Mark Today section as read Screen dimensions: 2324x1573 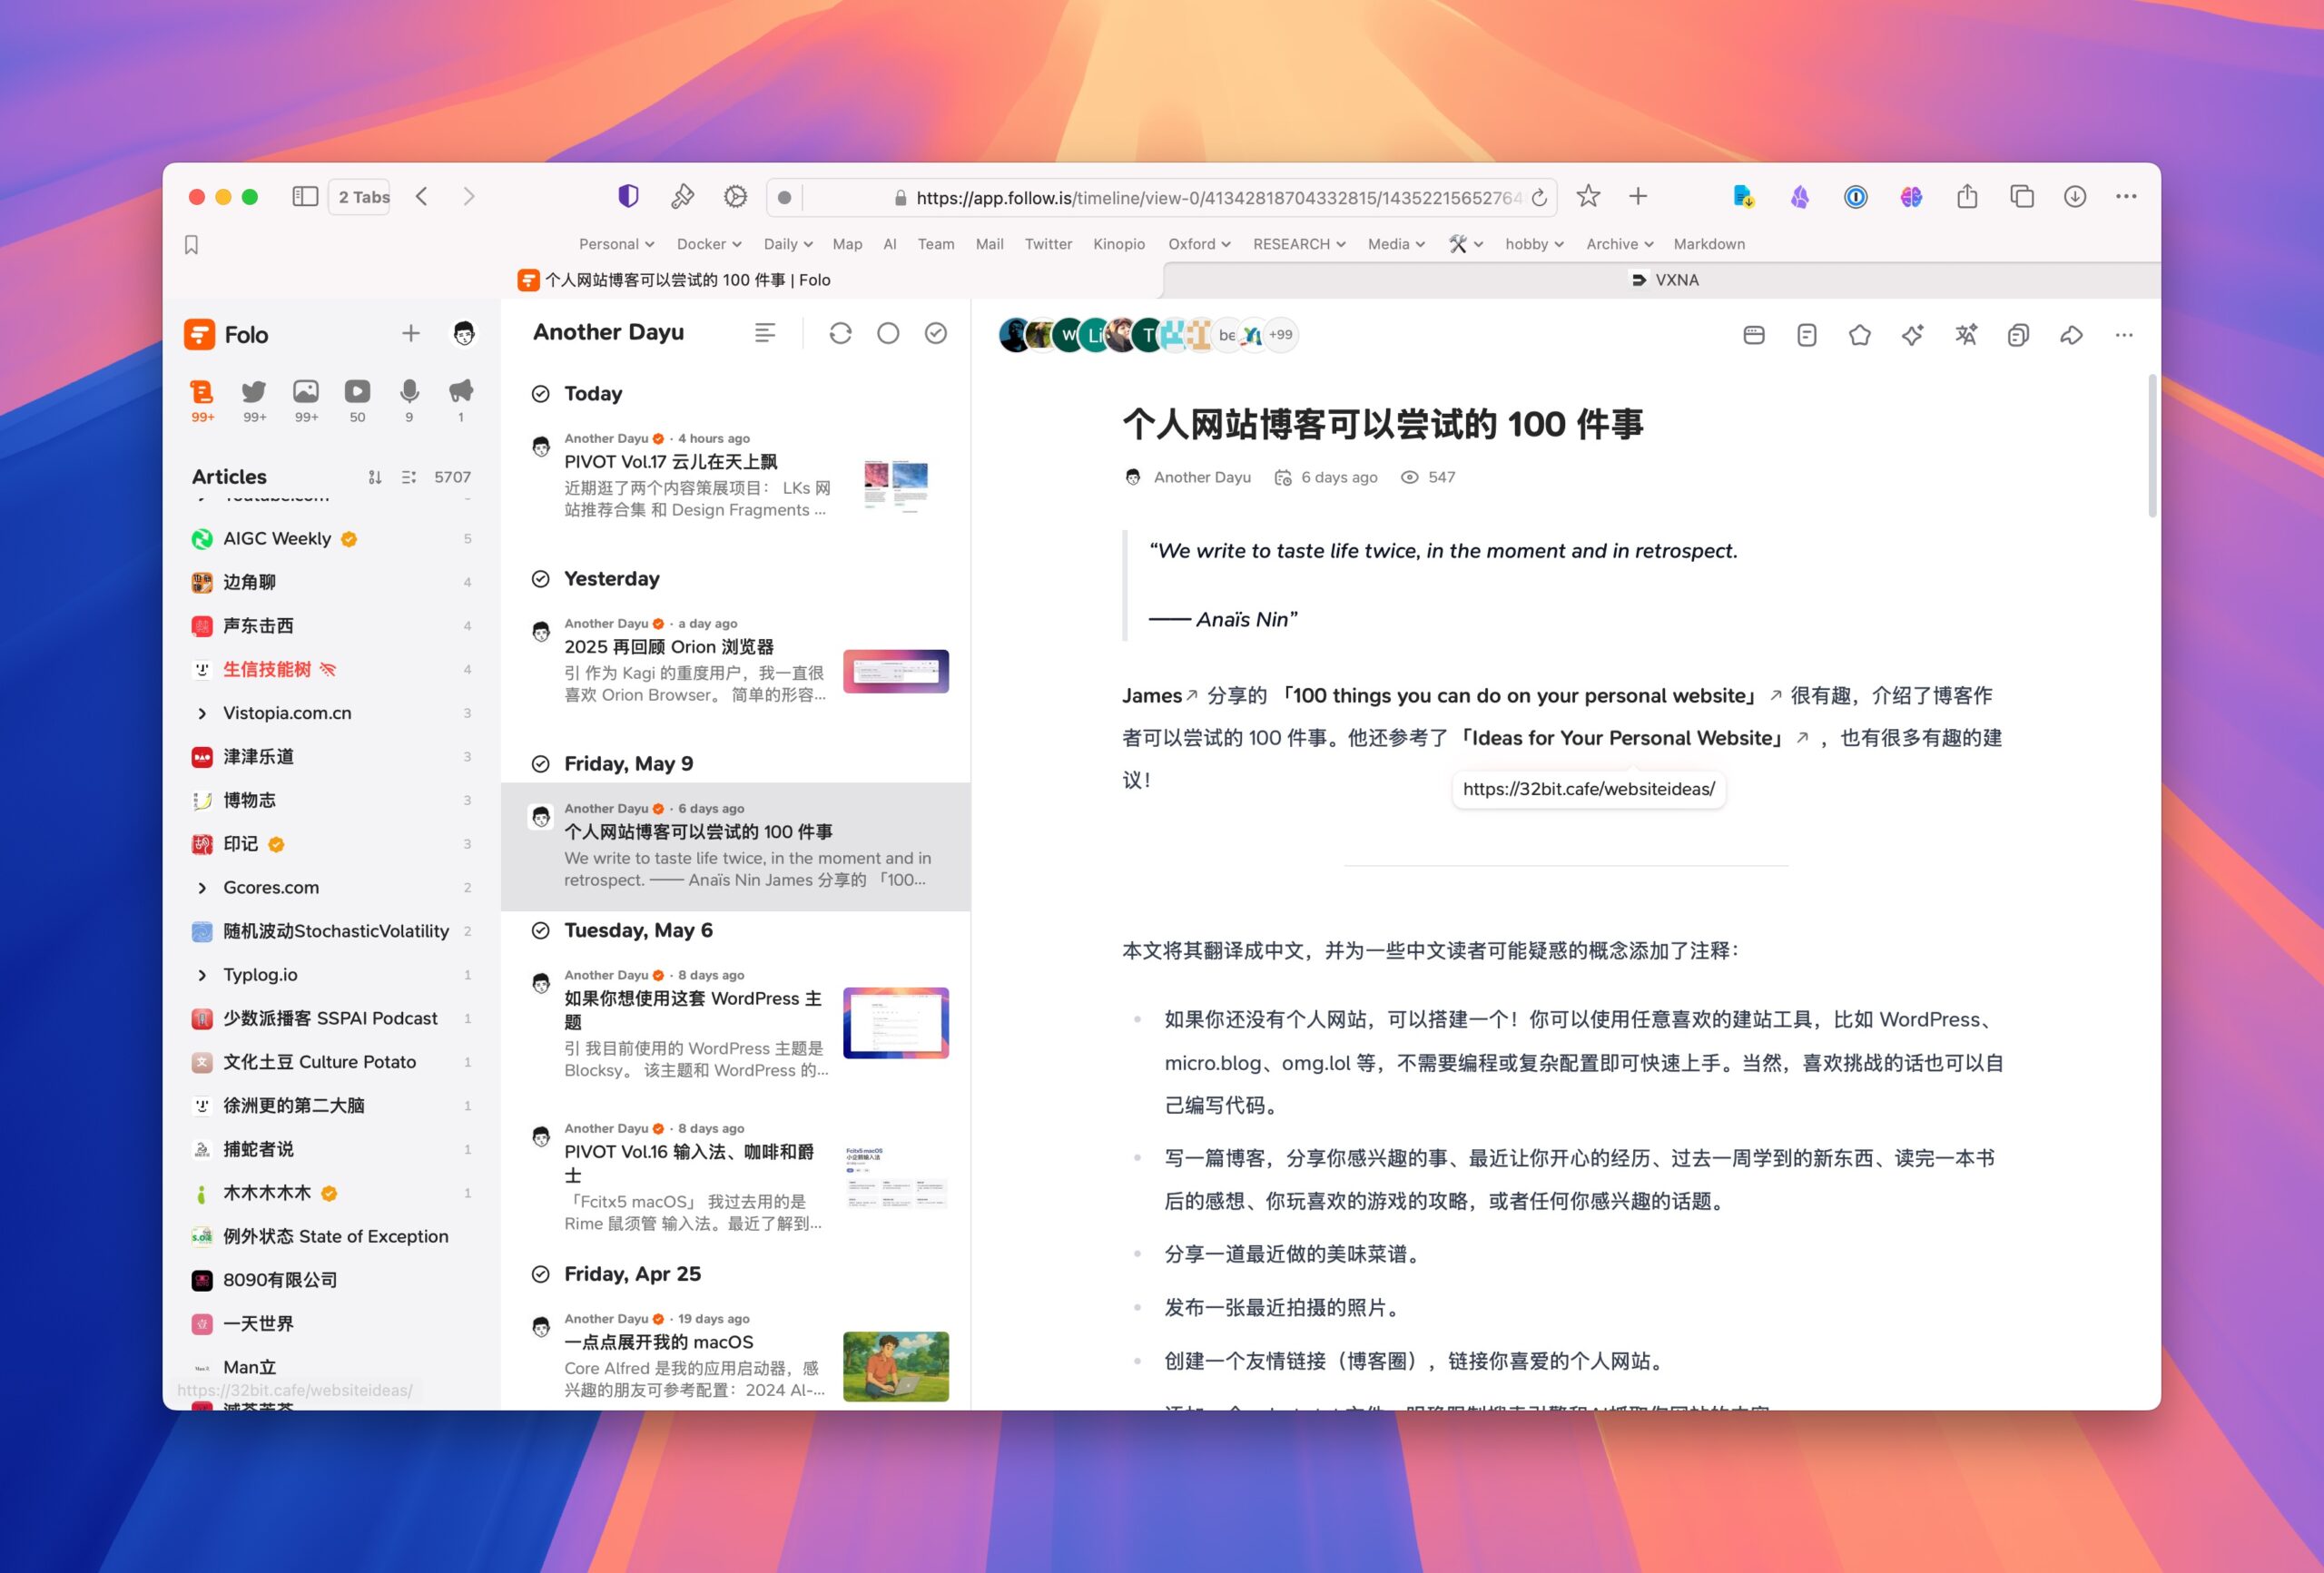pos(541,394)
